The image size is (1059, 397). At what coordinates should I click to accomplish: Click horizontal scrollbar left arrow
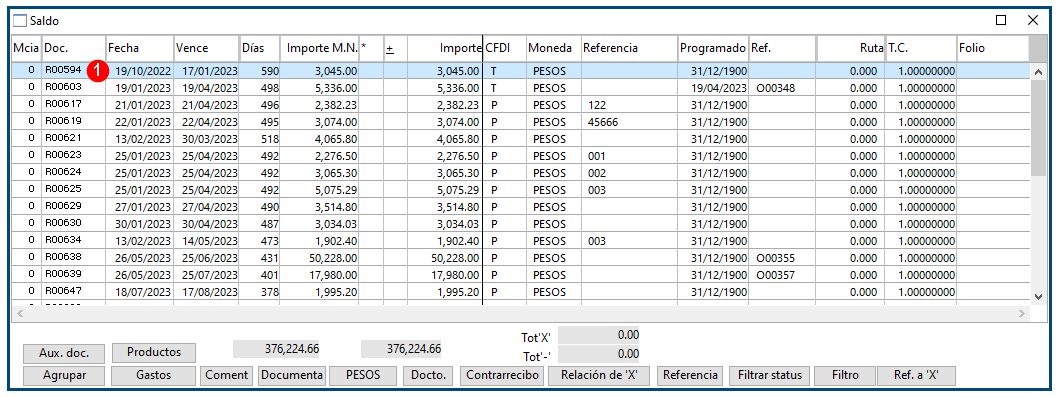pyautogui.click(x=20, y=314)
